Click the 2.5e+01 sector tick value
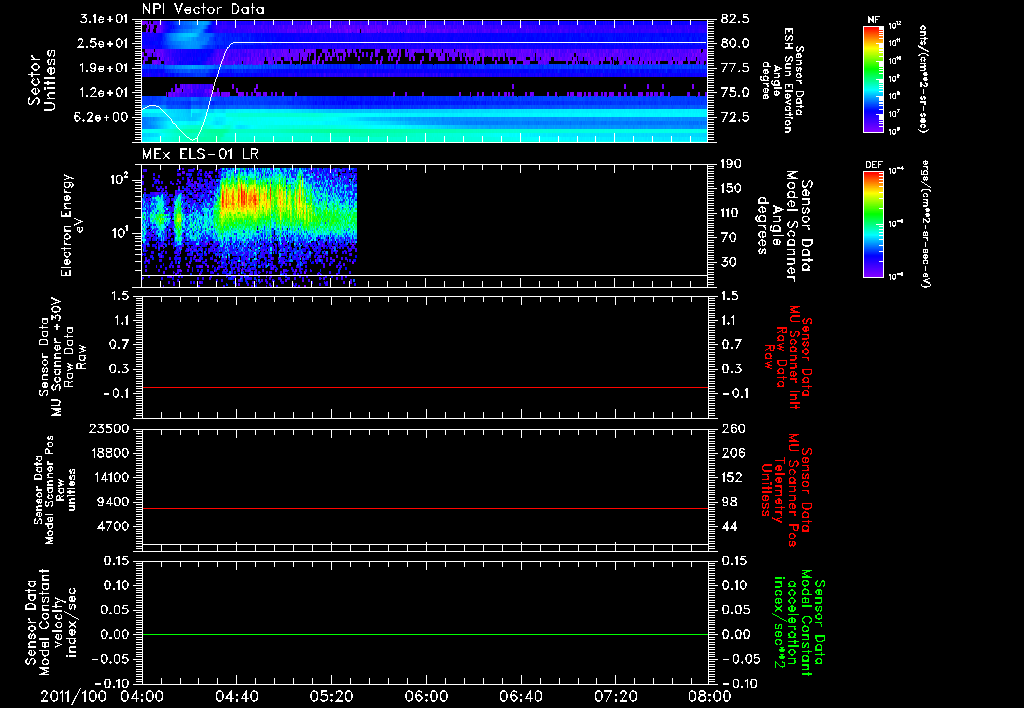Screen dimensions: 1024x708 pos(104,43)
